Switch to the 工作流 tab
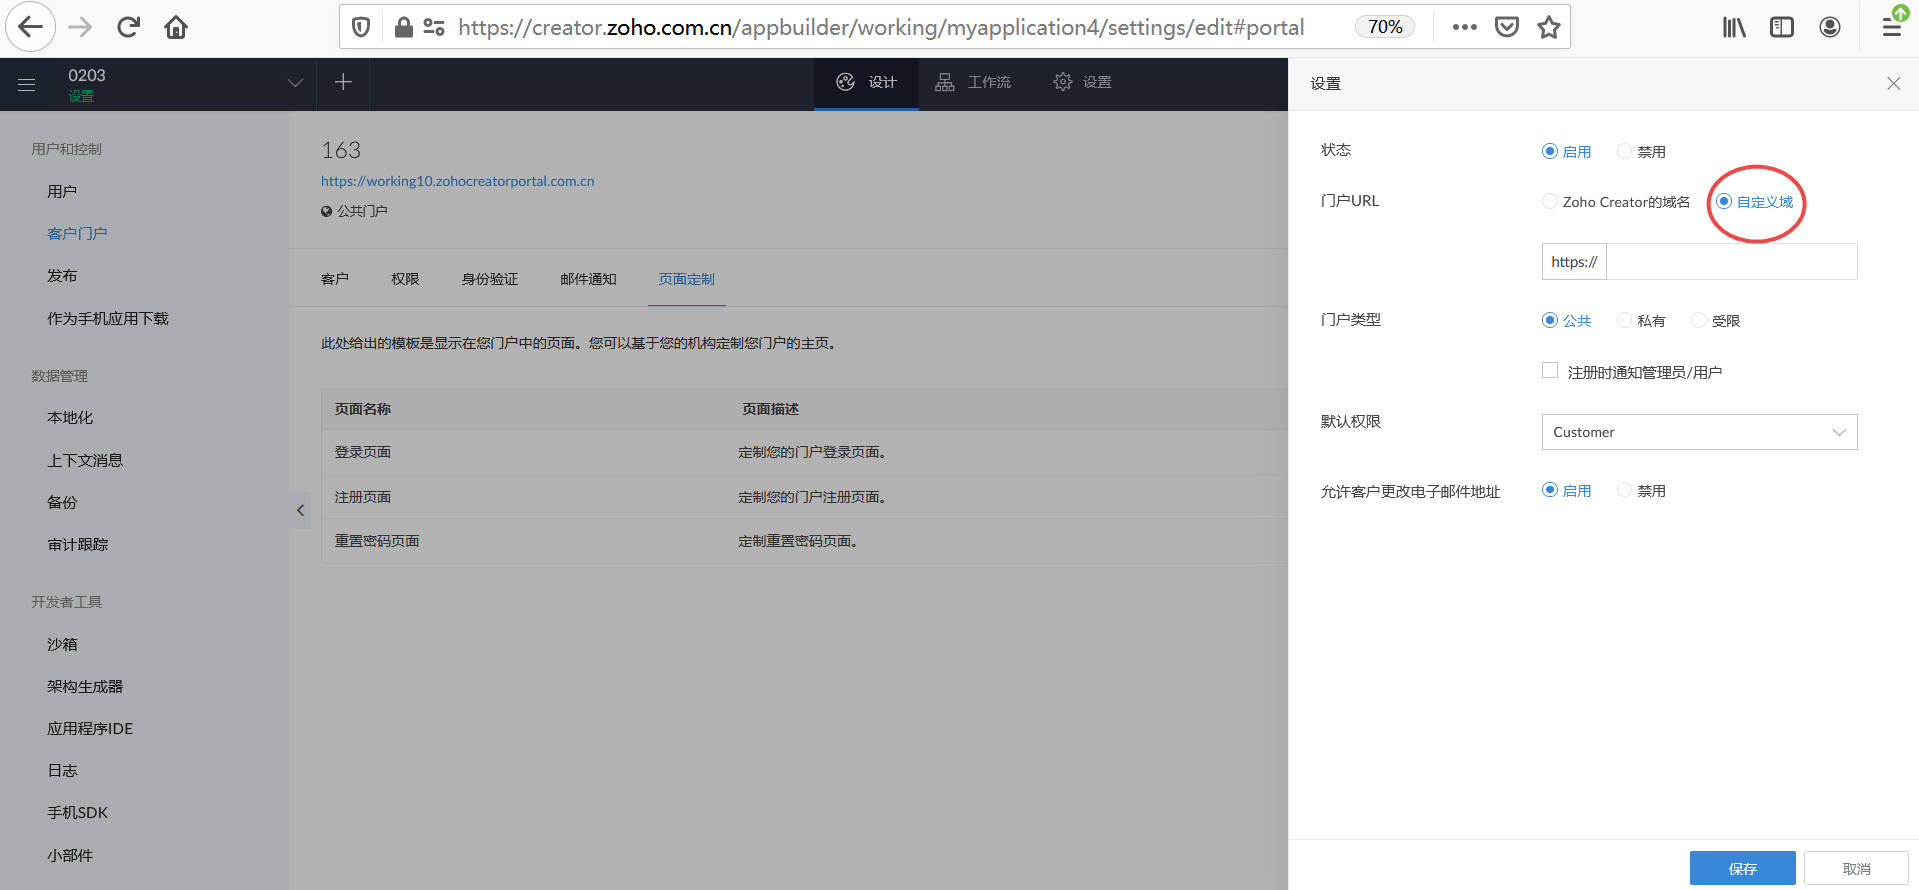Screen dimensions: 1919x890 (x=974, y=82)
